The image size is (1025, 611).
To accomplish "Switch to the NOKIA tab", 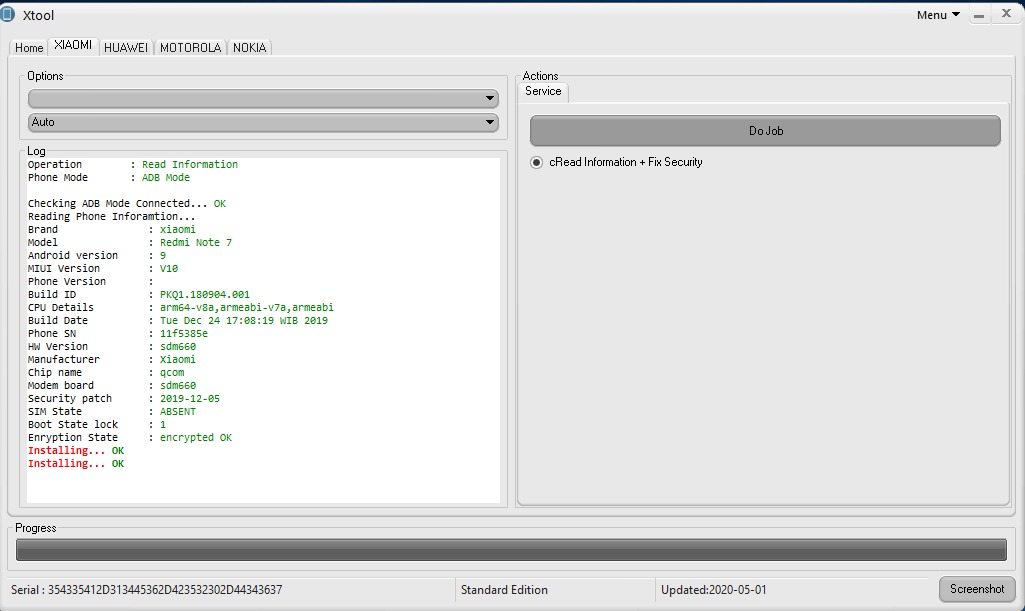I will point(250,48).
